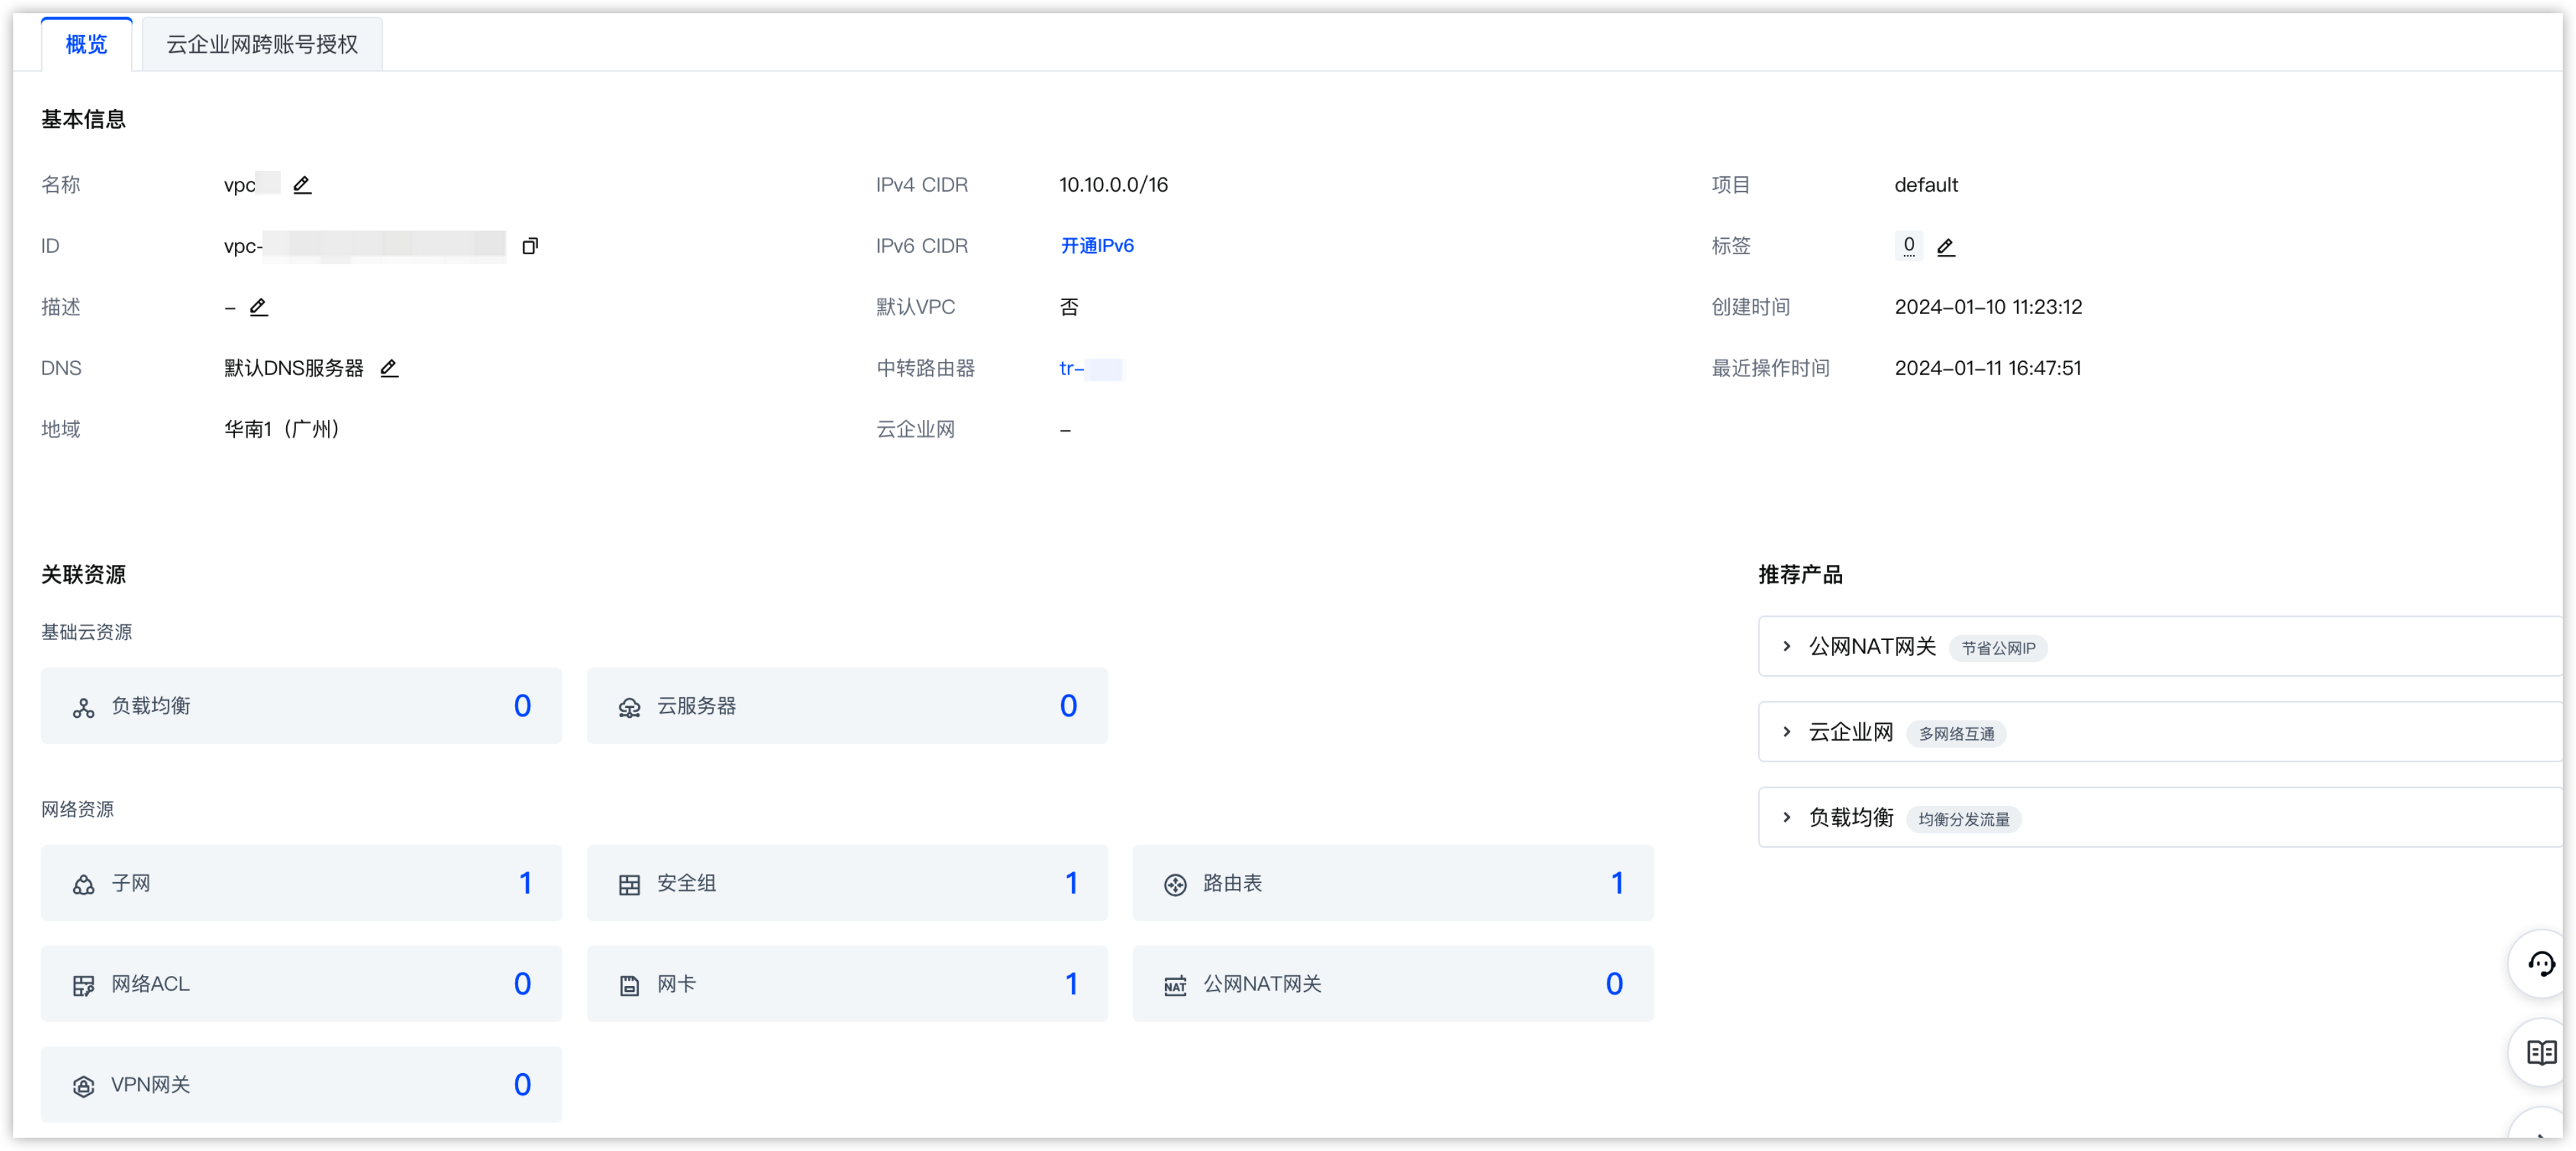2576x1151 pixels.
Task: Switch to the 概览 tab
Action: [x=86, y=44]
